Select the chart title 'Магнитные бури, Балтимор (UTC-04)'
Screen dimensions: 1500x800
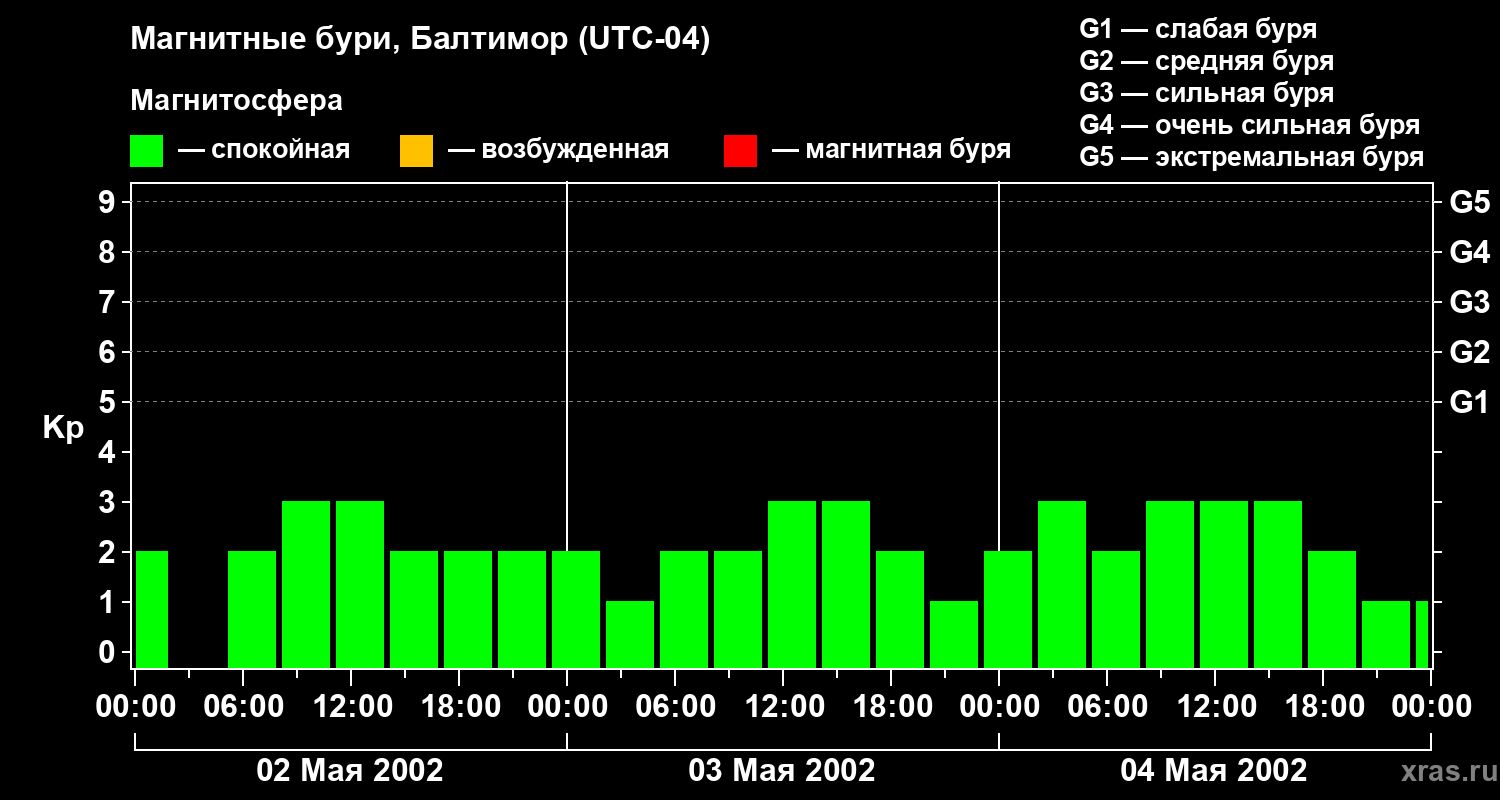[x=420, y=40]
